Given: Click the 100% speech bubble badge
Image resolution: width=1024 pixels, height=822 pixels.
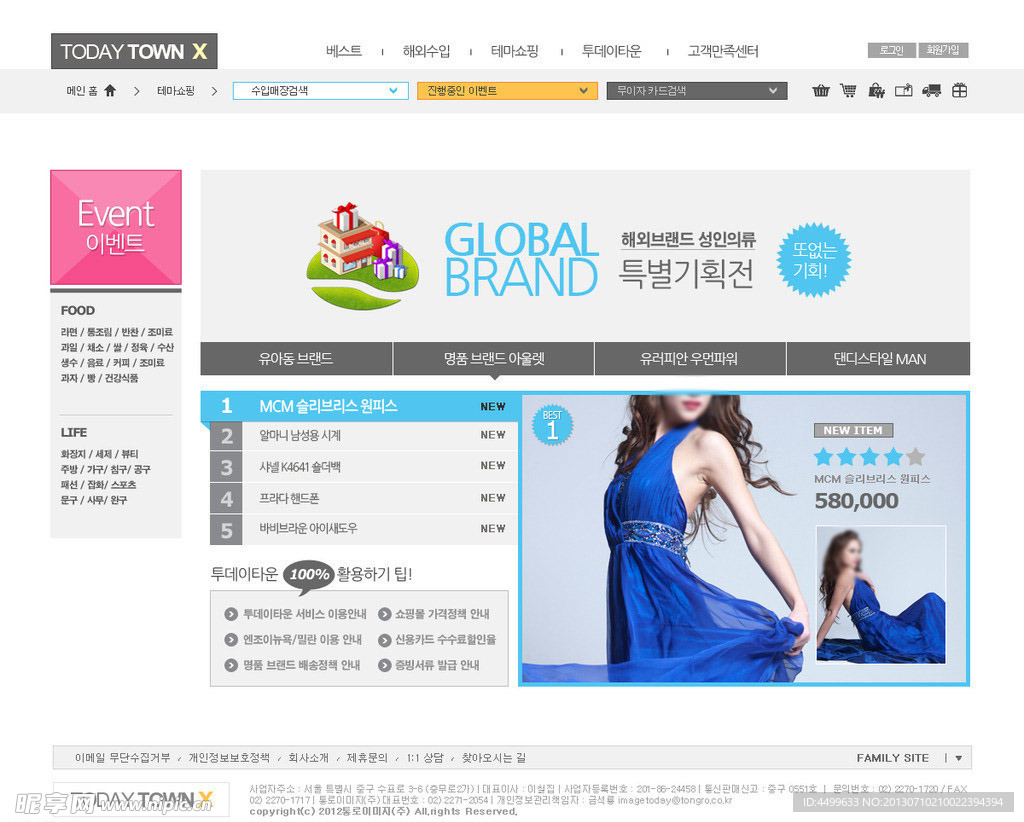Looking at the screenshot, I should click(309, 577).
